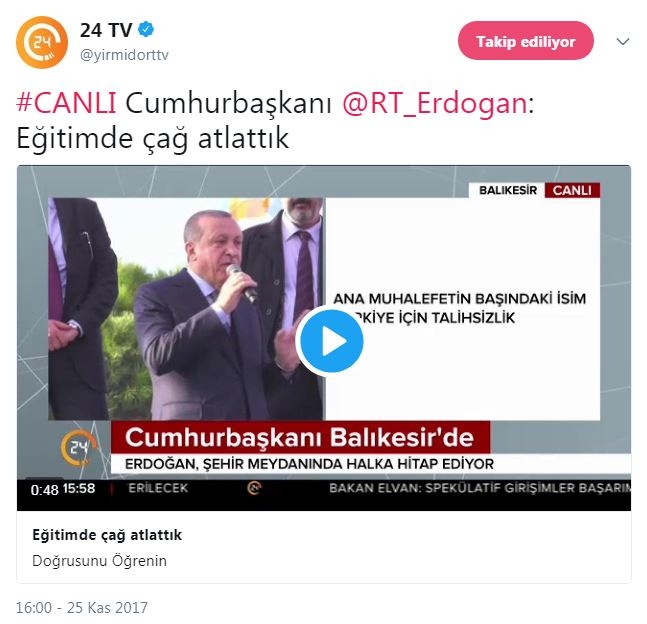Click the 24 TV account name
Viewport: 647px width, 624px height.
click(x=106, y=30)
